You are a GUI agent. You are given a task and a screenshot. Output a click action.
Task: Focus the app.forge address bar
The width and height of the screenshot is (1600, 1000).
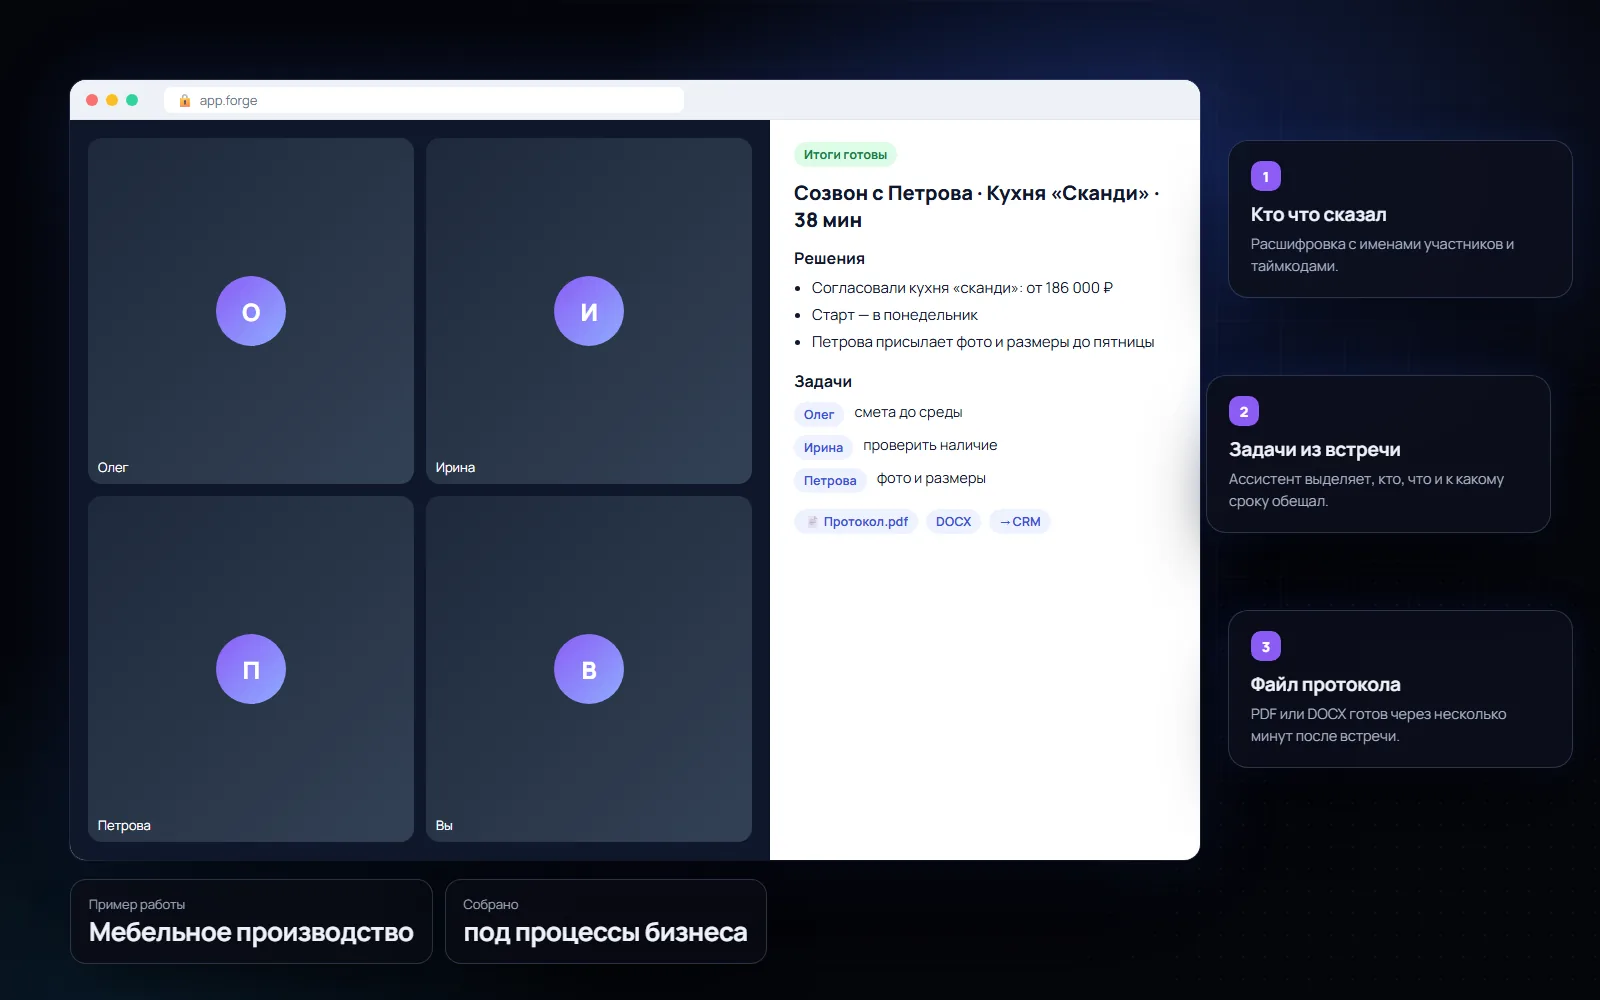(424, 100)
